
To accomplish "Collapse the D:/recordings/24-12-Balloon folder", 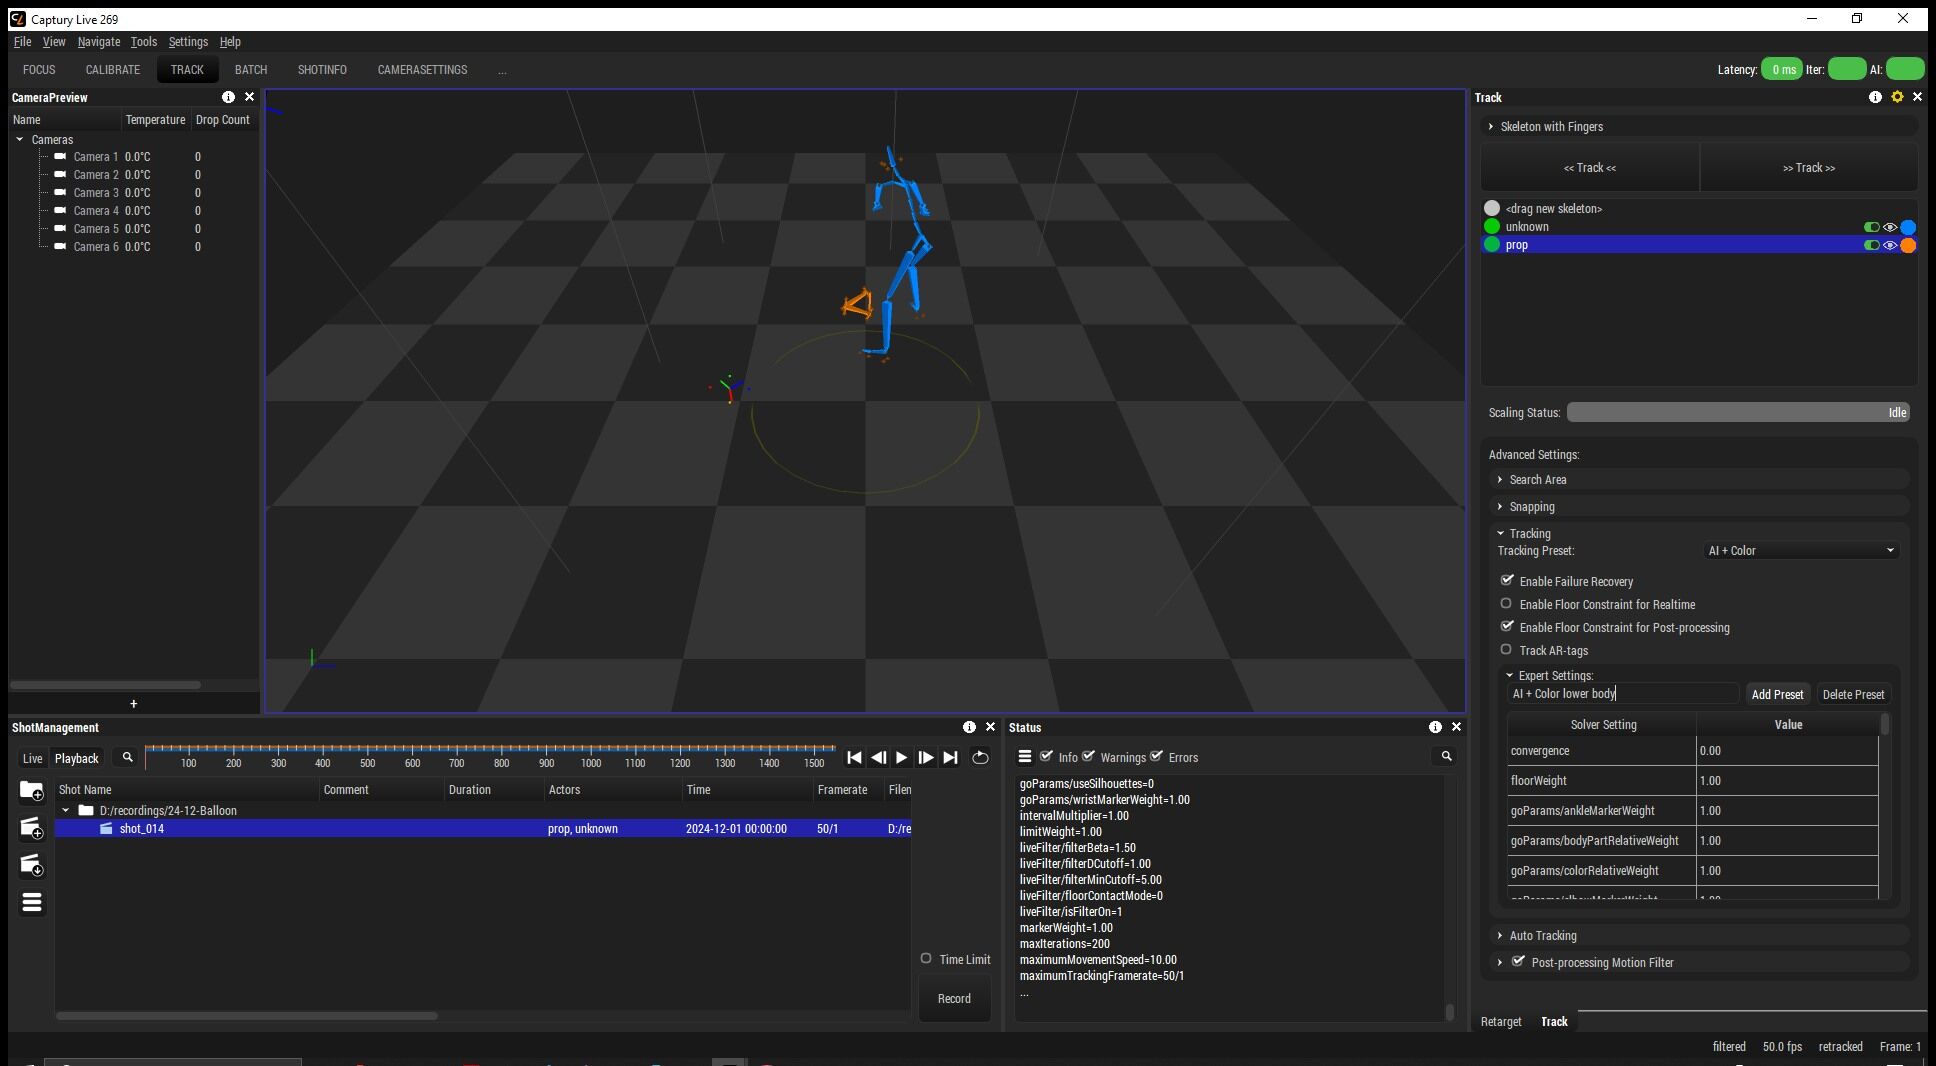I will click(66, 811).
